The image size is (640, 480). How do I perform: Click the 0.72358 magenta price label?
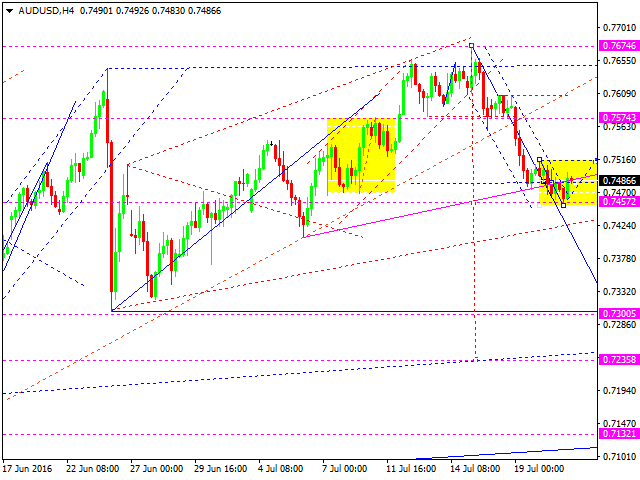tap(619, 360)
